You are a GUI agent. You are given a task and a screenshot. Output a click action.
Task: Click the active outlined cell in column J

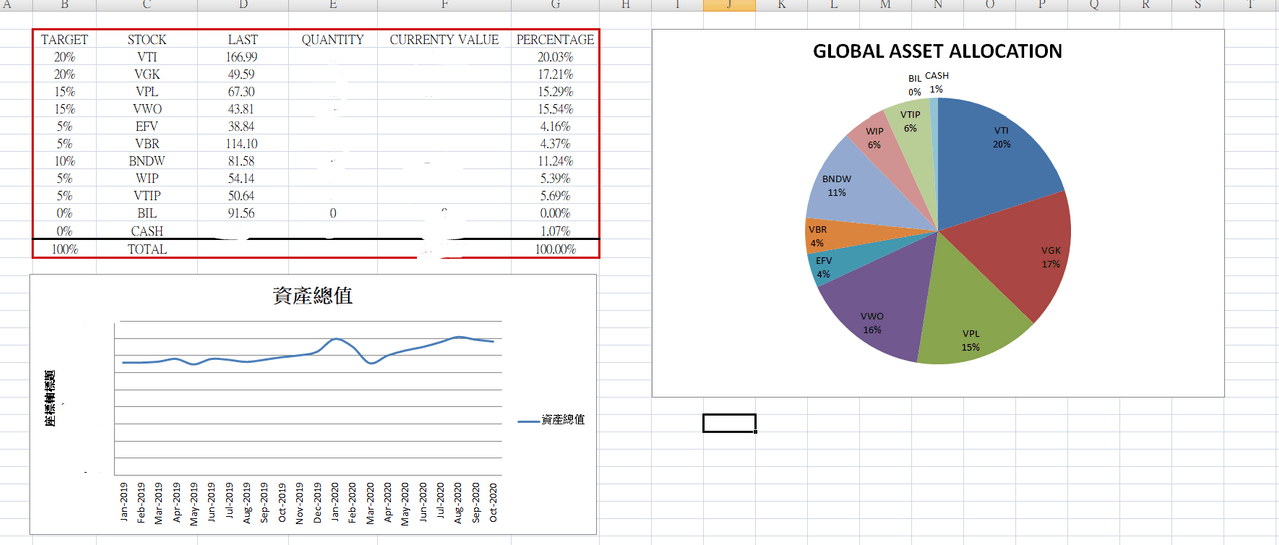click(729, 423)
